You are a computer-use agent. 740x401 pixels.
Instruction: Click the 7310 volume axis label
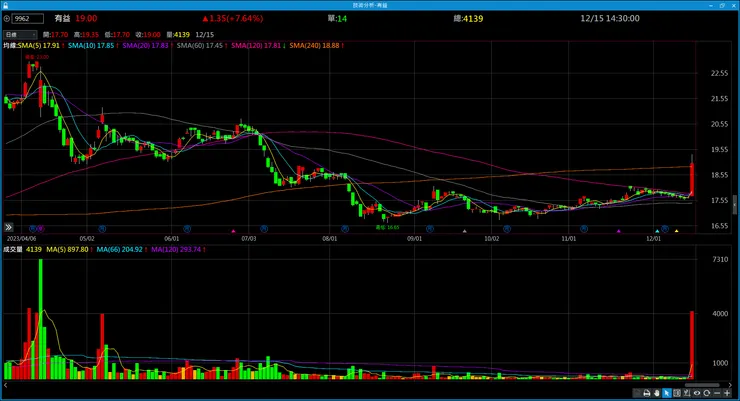click(720, 259)
